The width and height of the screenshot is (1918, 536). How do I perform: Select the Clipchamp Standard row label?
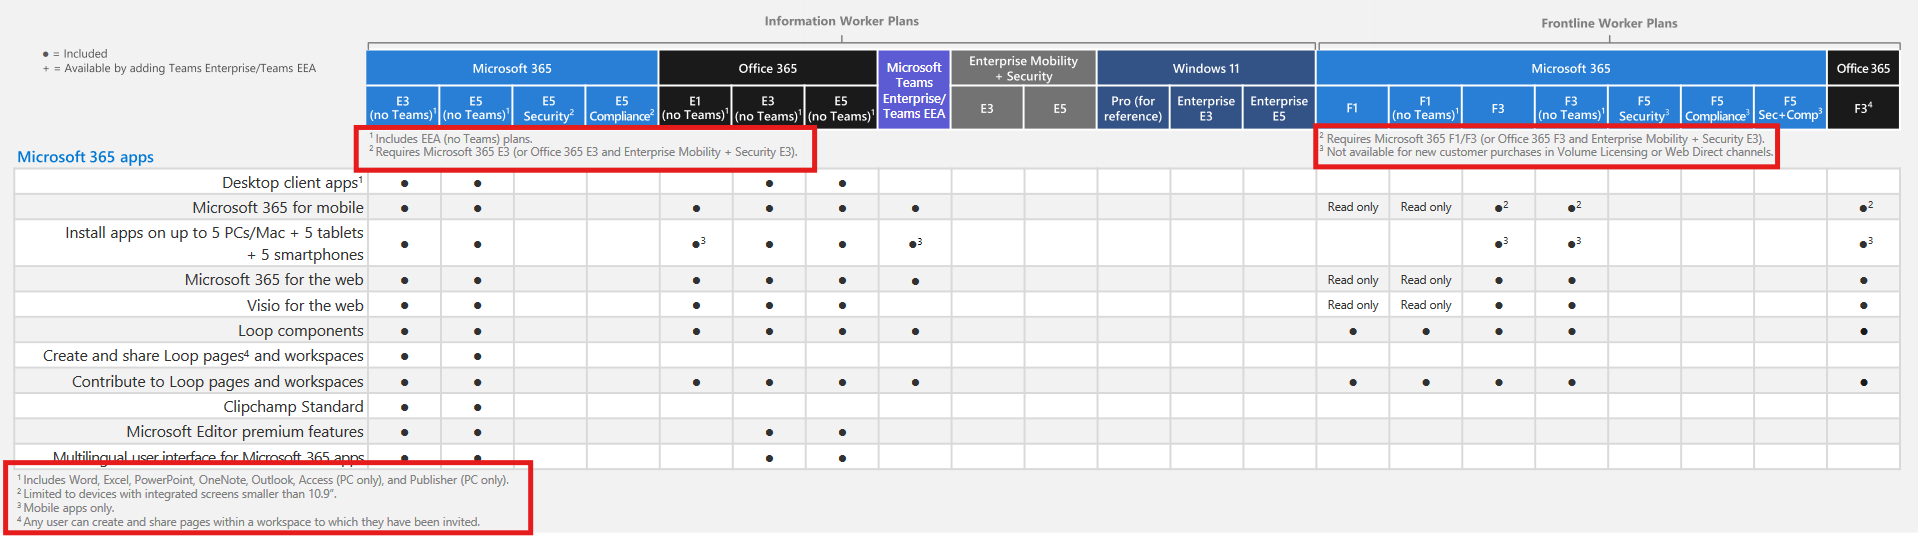click(293, 407)
